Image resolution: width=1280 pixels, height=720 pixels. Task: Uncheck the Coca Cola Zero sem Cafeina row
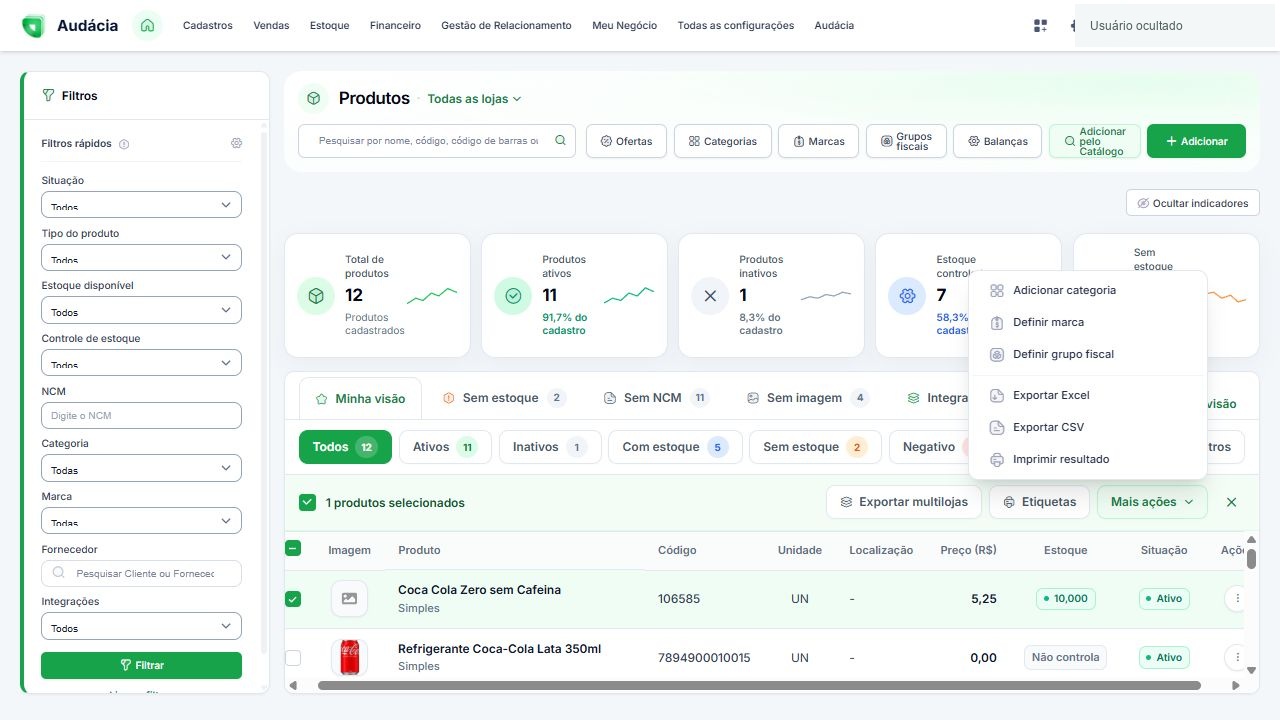[x=293, y=599]
